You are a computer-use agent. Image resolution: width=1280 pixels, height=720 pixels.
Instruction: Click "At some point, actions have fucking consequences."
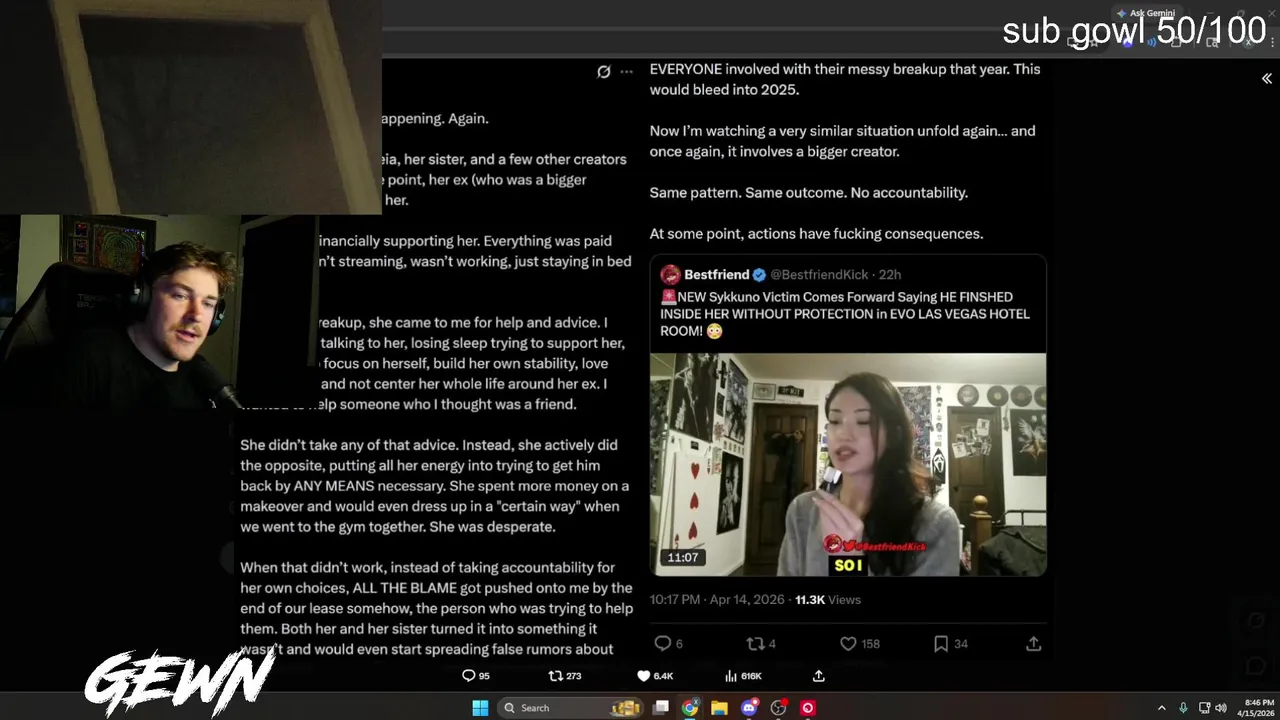(x=816, y=233)
